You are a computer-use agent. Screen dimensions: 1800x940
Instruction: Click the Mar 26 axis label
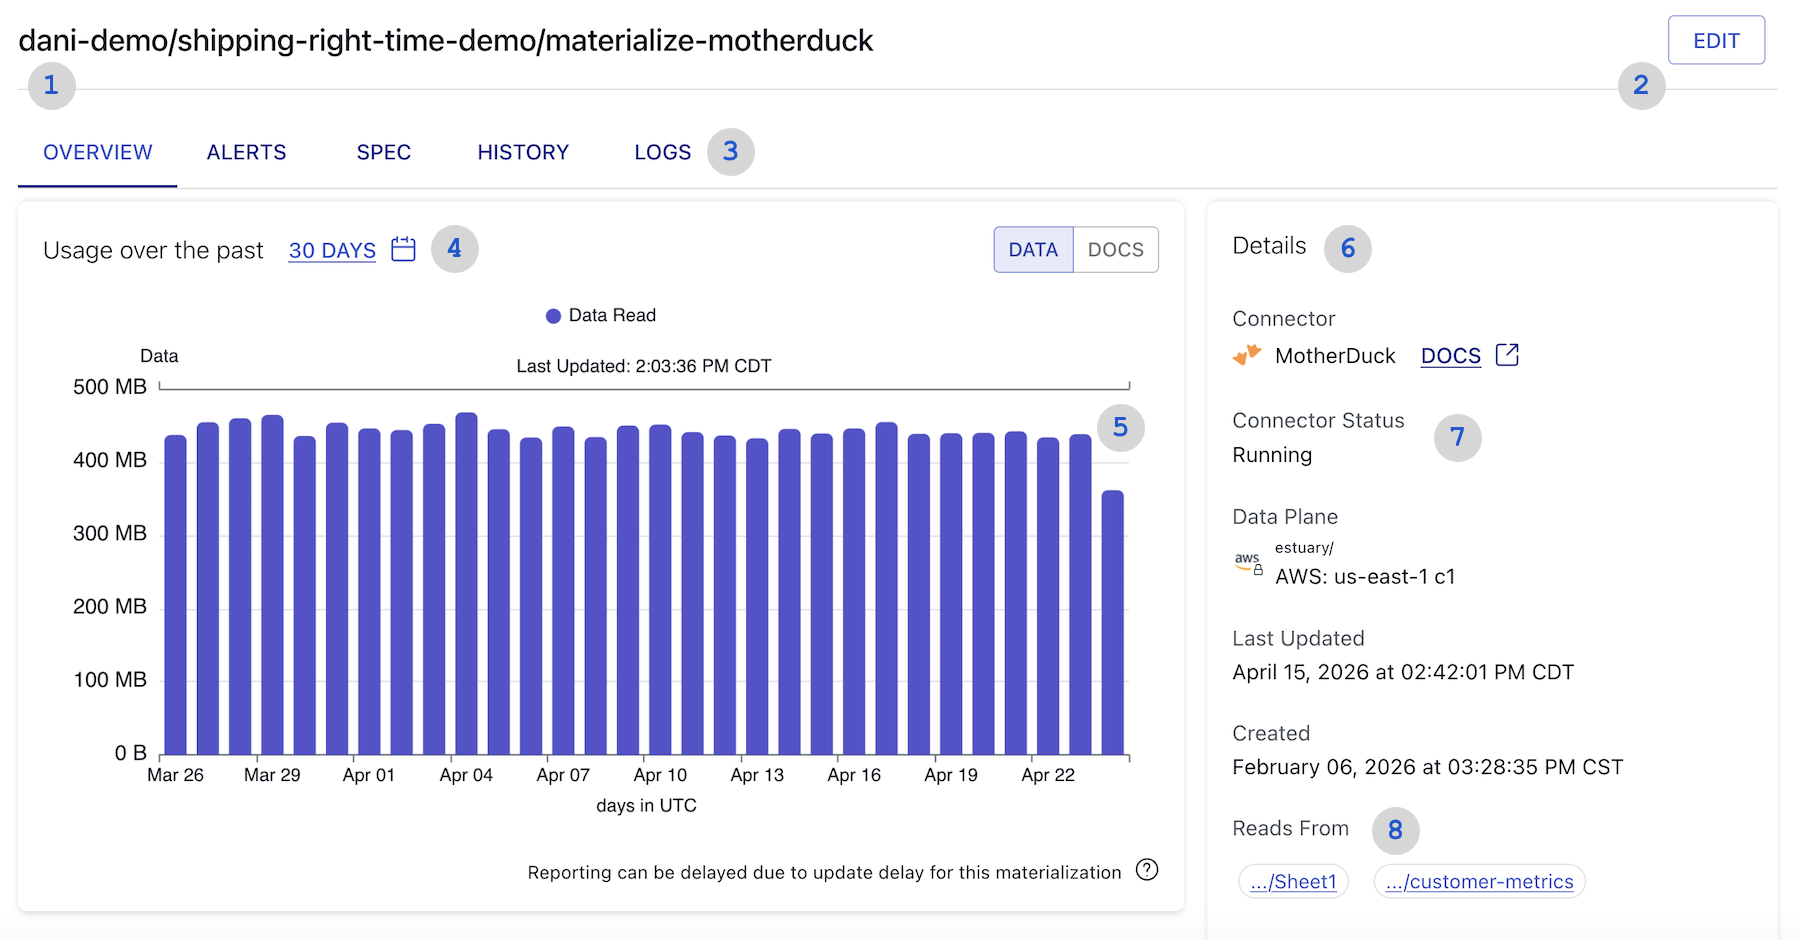(175, 775)
